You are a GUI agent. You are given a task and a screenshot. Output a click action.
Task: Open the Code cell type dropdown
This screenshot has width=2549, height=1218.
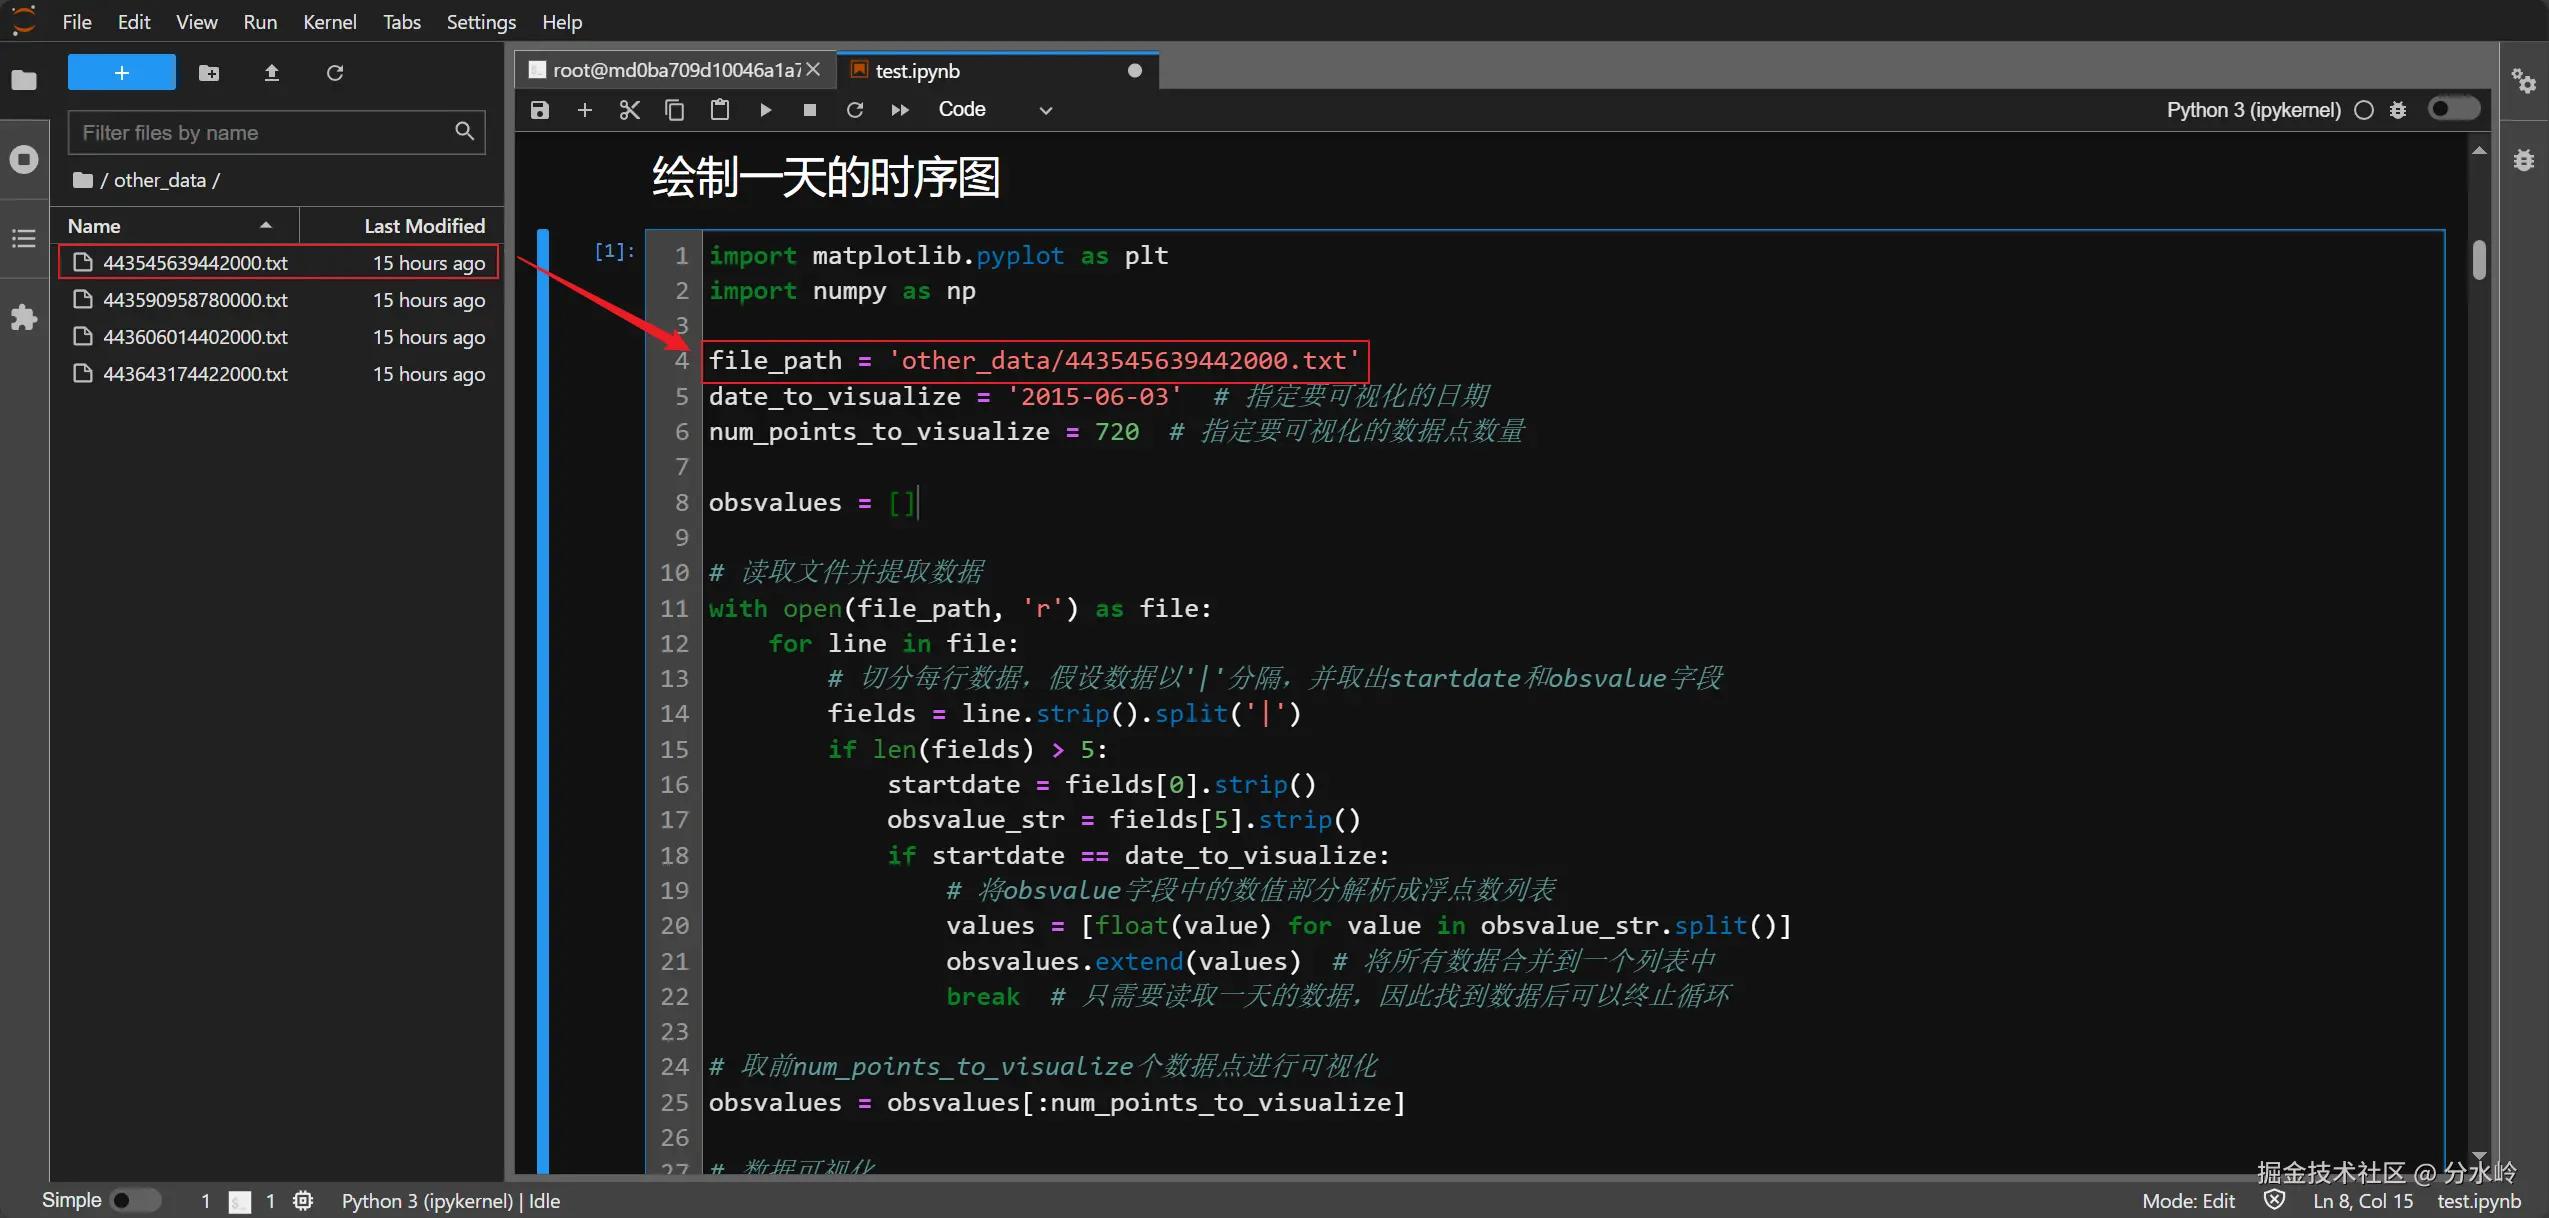995,110
